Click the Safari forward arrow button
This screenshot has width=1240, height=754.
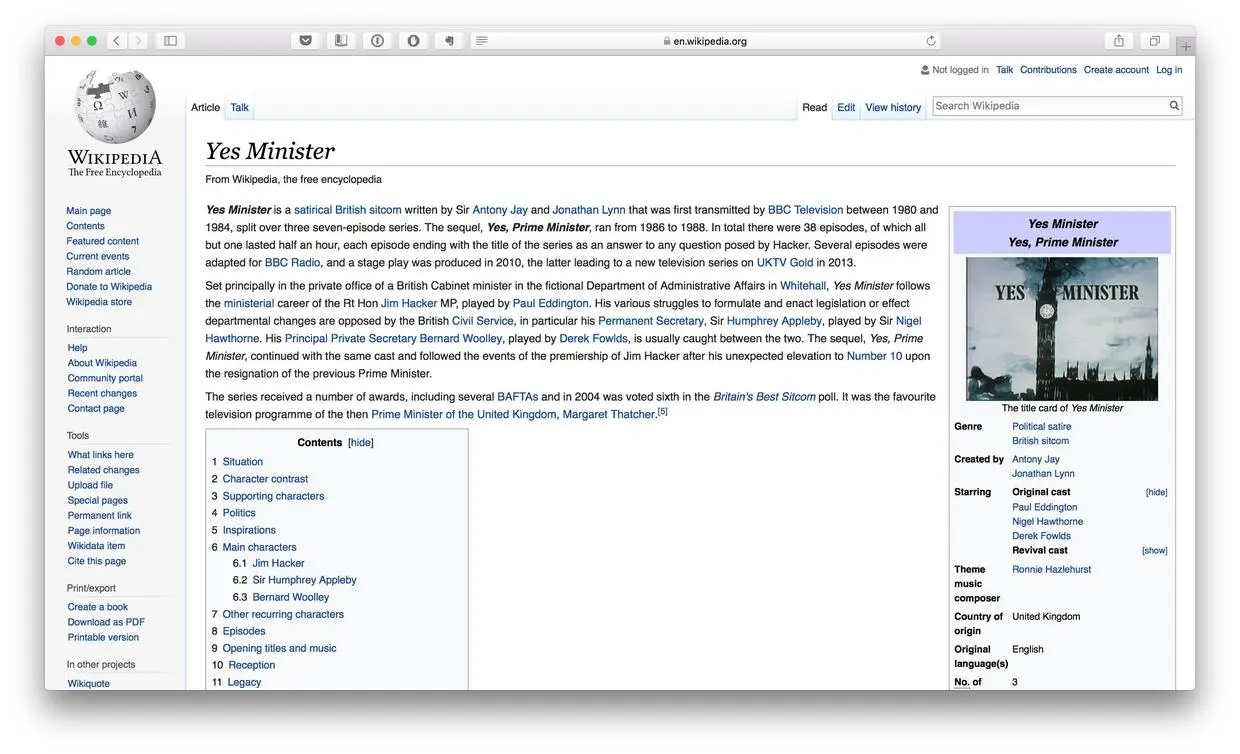138,41
